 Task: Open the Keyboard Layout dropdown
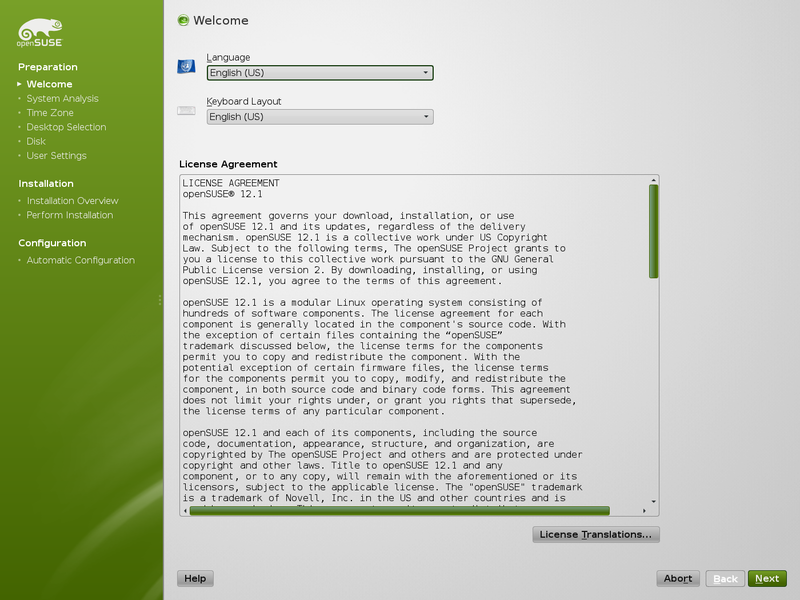[320, 117]
